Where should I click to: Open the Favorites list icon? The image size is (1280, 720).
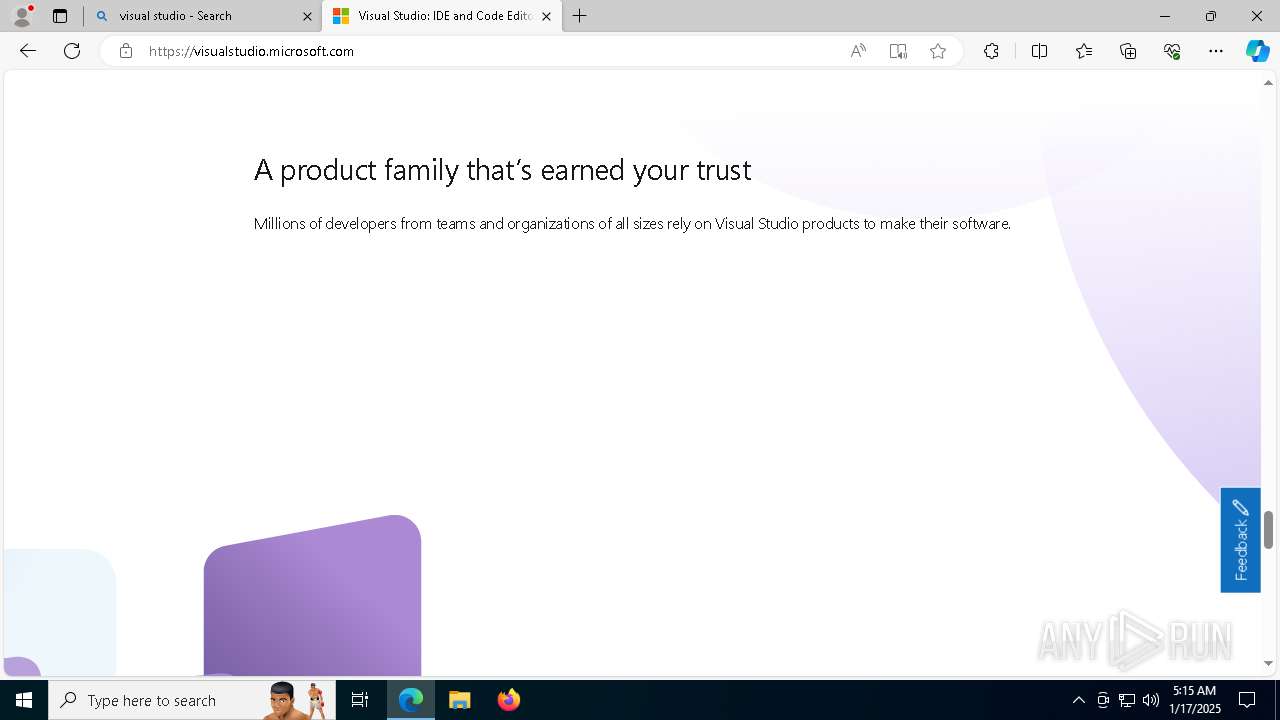(x=1084, y=51)
